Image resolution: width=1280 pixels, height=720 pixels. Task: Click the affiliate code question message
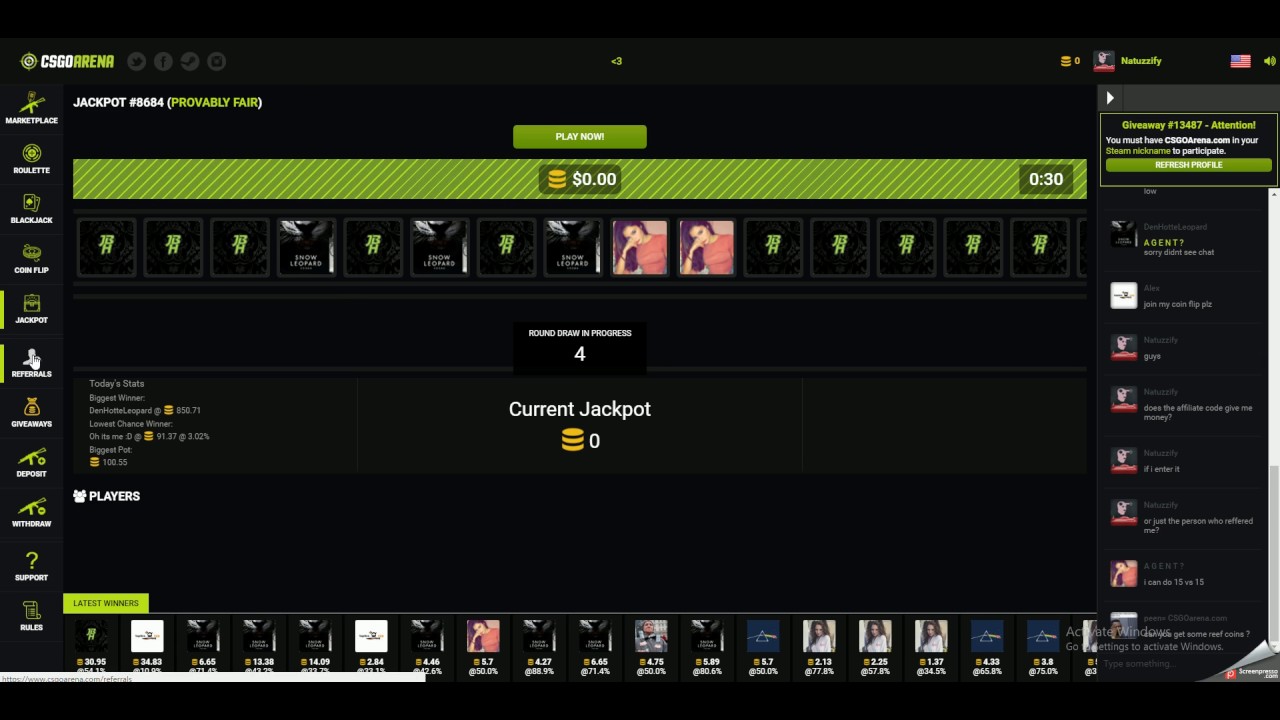pos(1197,412)
